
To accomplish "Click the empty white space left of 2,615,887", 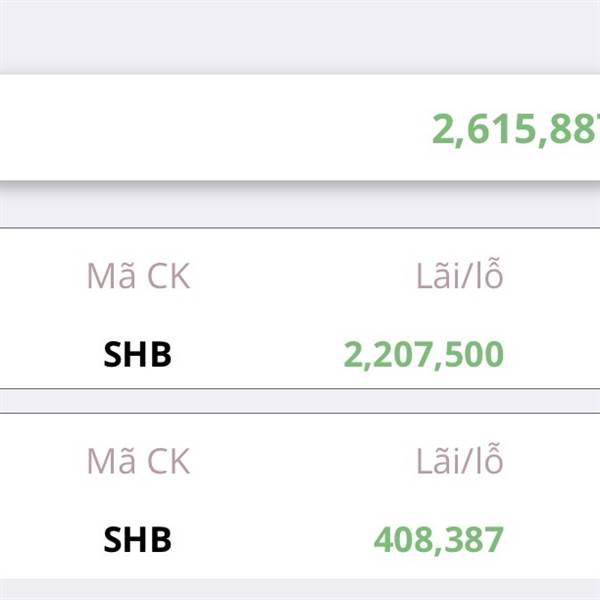I will click(214, 128).
